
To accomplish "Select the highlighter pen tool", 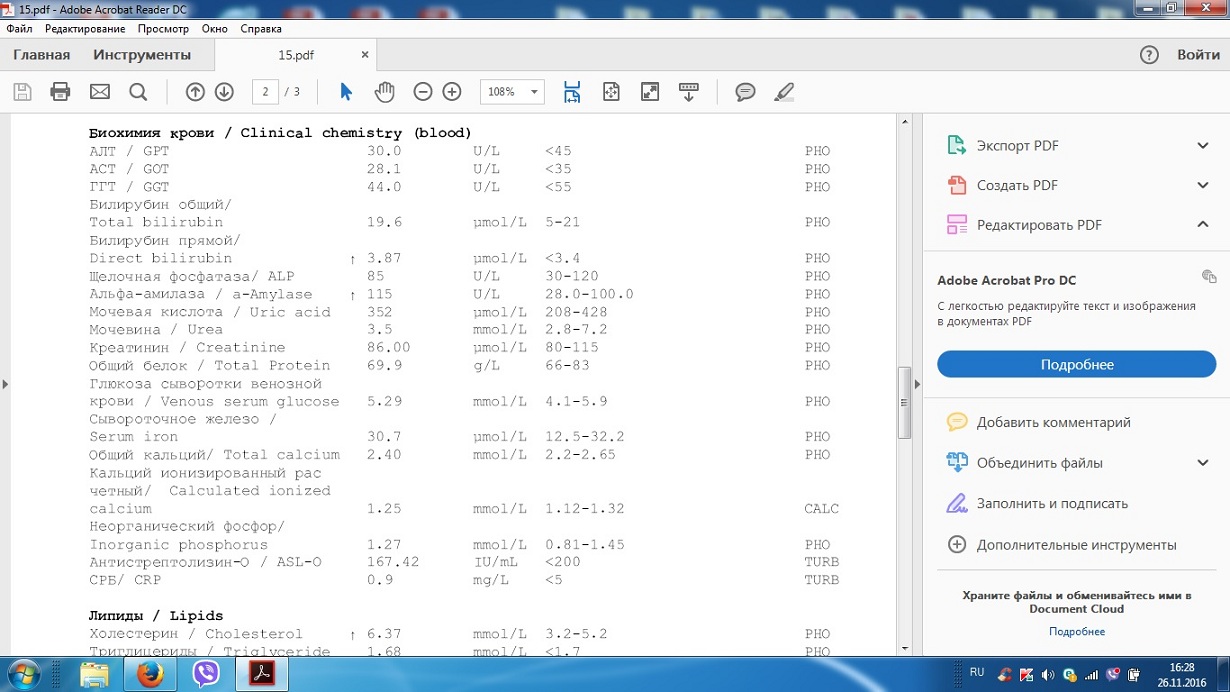I will click(x=784, y=92).
